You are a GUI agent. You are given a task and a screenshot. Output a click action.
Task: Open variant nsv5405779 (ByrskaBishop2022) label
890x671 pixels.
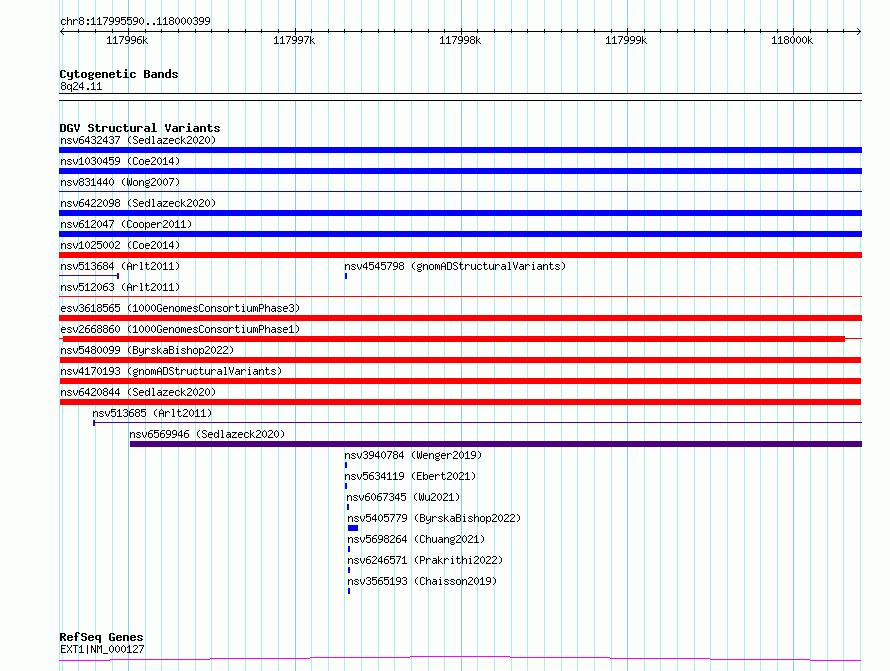[434, 518]
